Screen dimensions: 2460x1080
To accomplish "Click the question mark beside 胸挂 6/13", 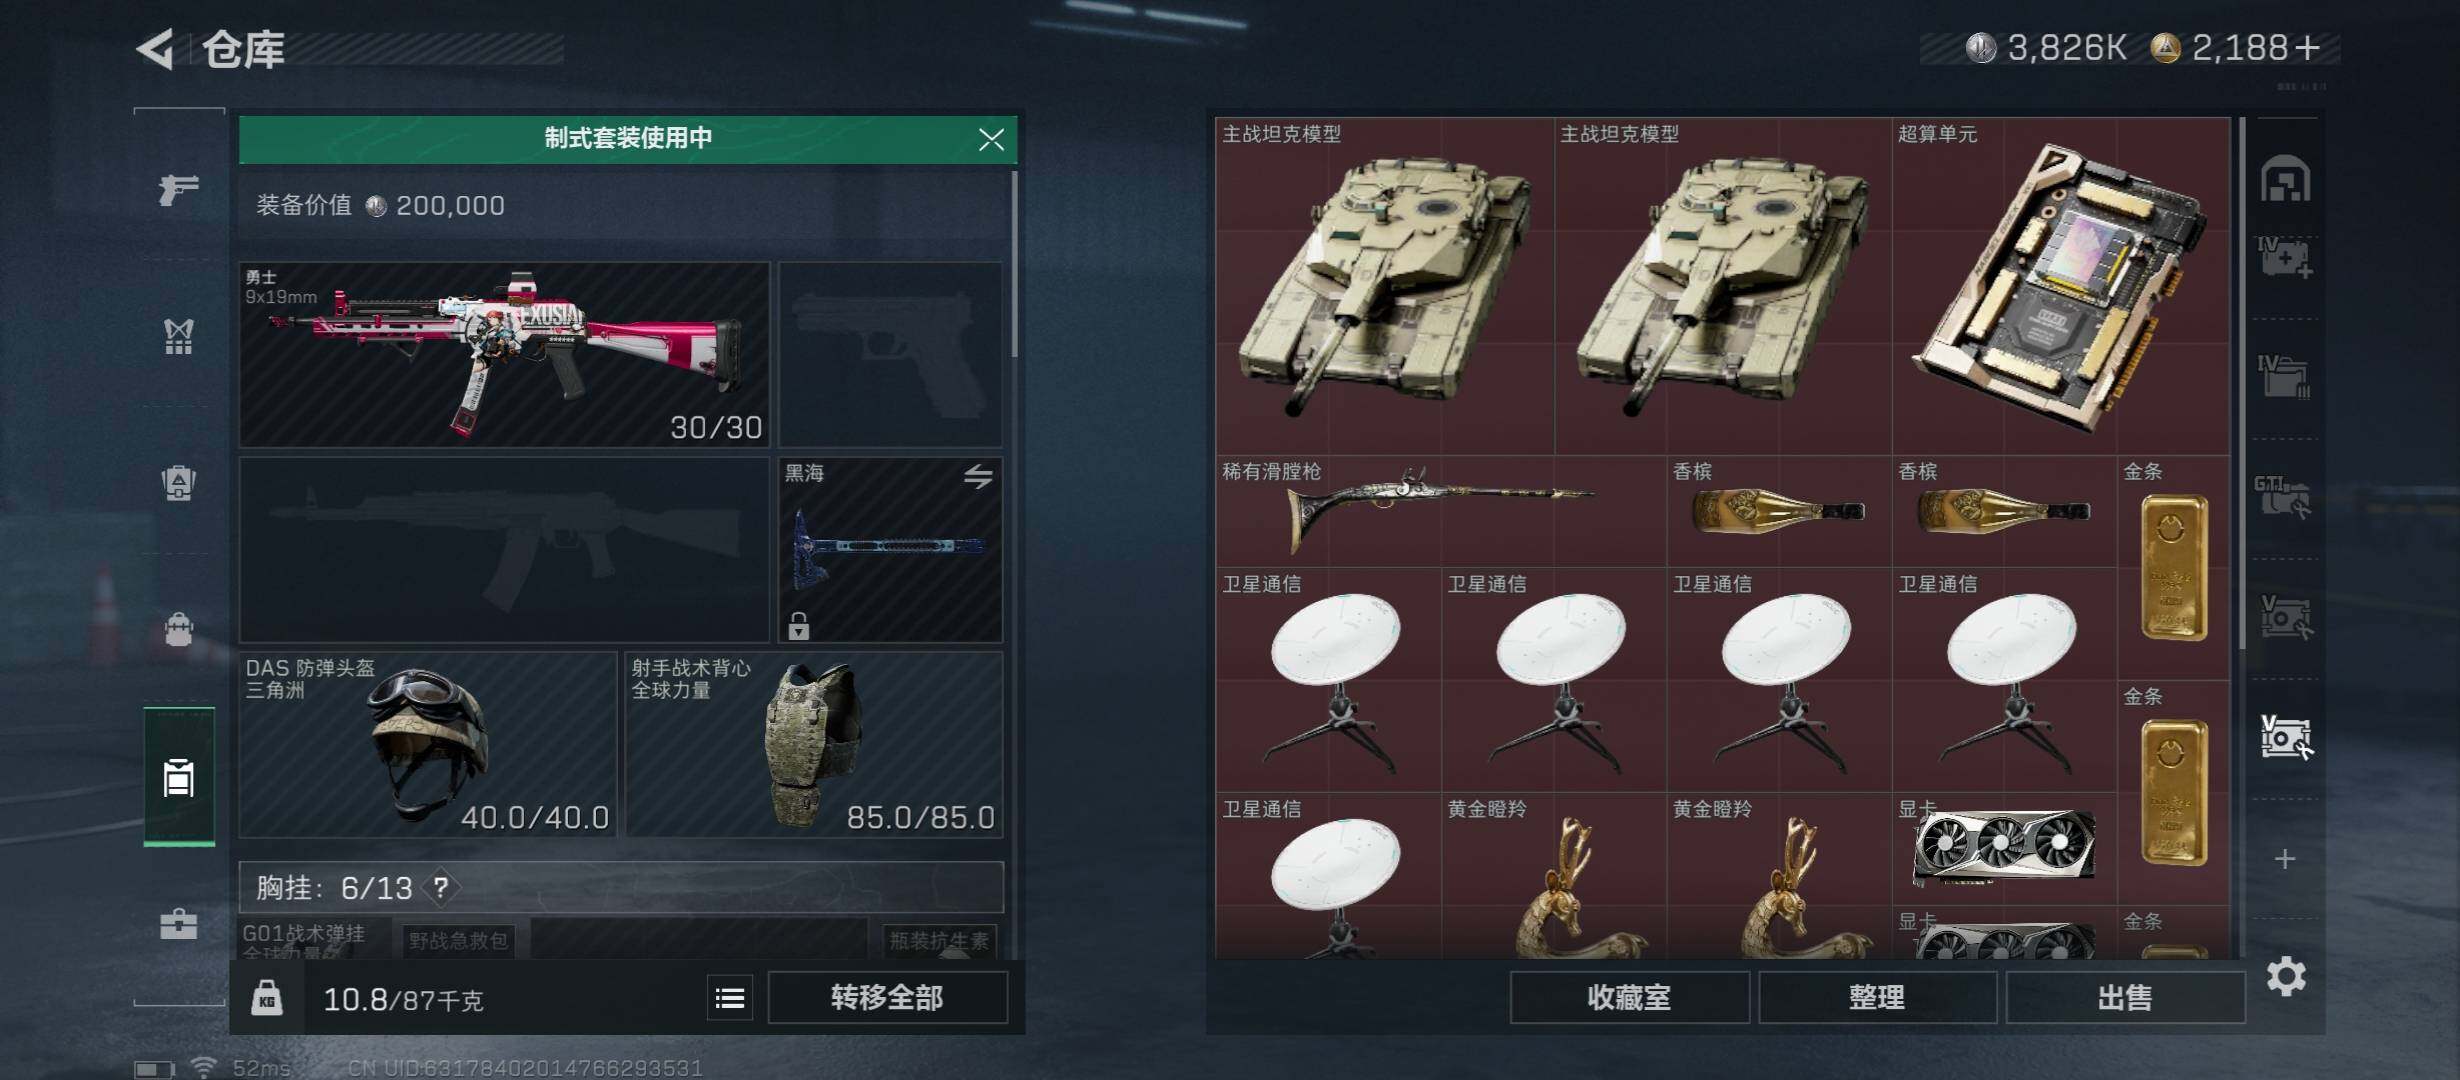I will pos(440,887).
